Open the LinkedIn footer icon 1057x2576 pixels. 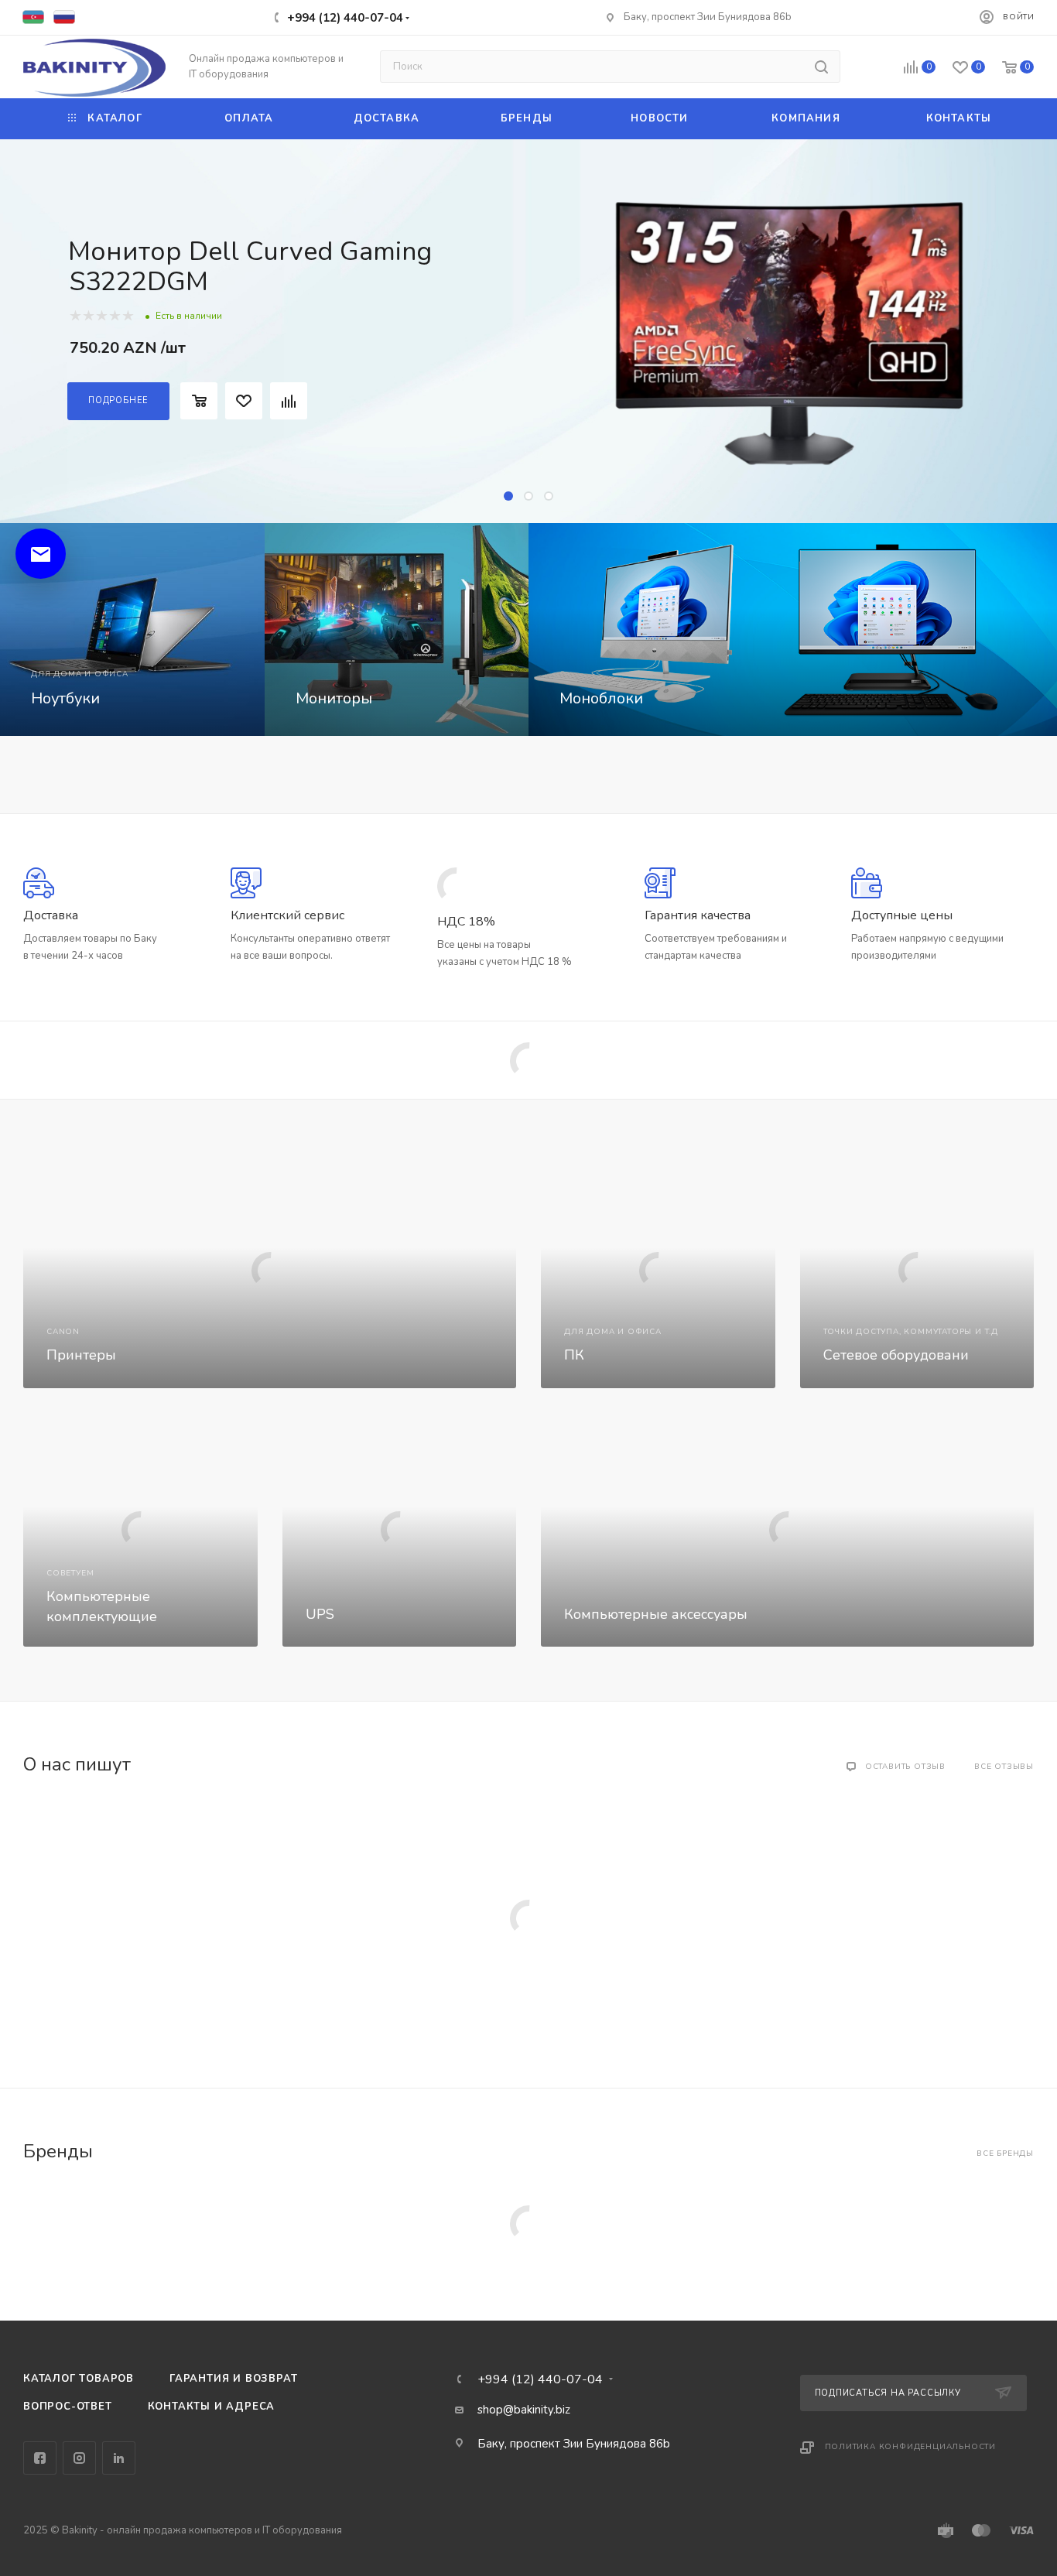coord(119,2458)
